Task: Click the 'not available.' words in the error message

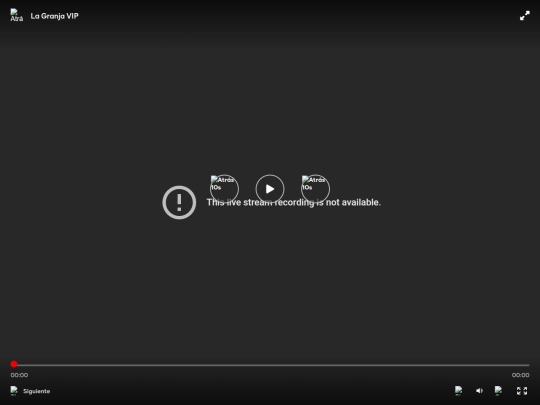Action: 353,202
